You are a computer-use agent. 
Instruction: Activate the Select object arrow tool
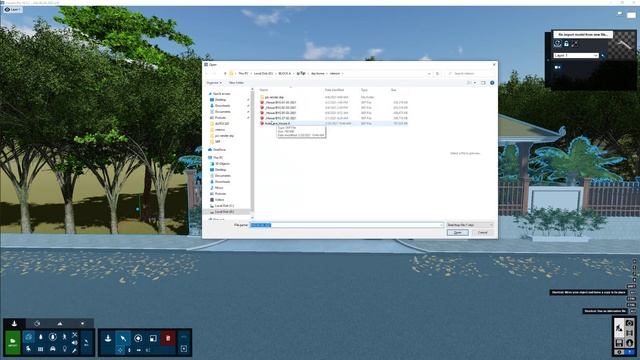coord(123,338)
